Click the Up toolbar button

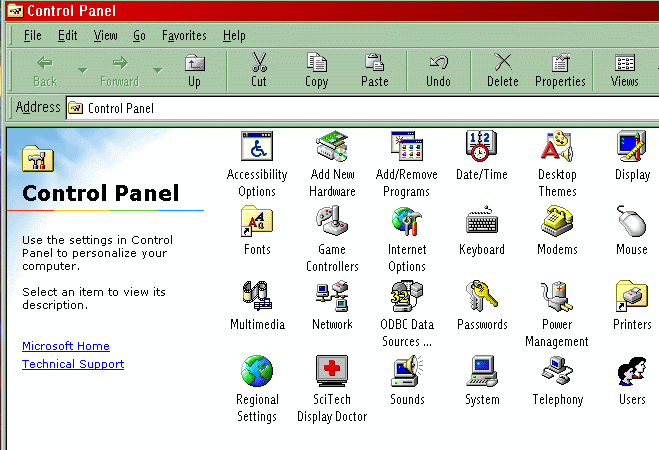pos(194,70)
